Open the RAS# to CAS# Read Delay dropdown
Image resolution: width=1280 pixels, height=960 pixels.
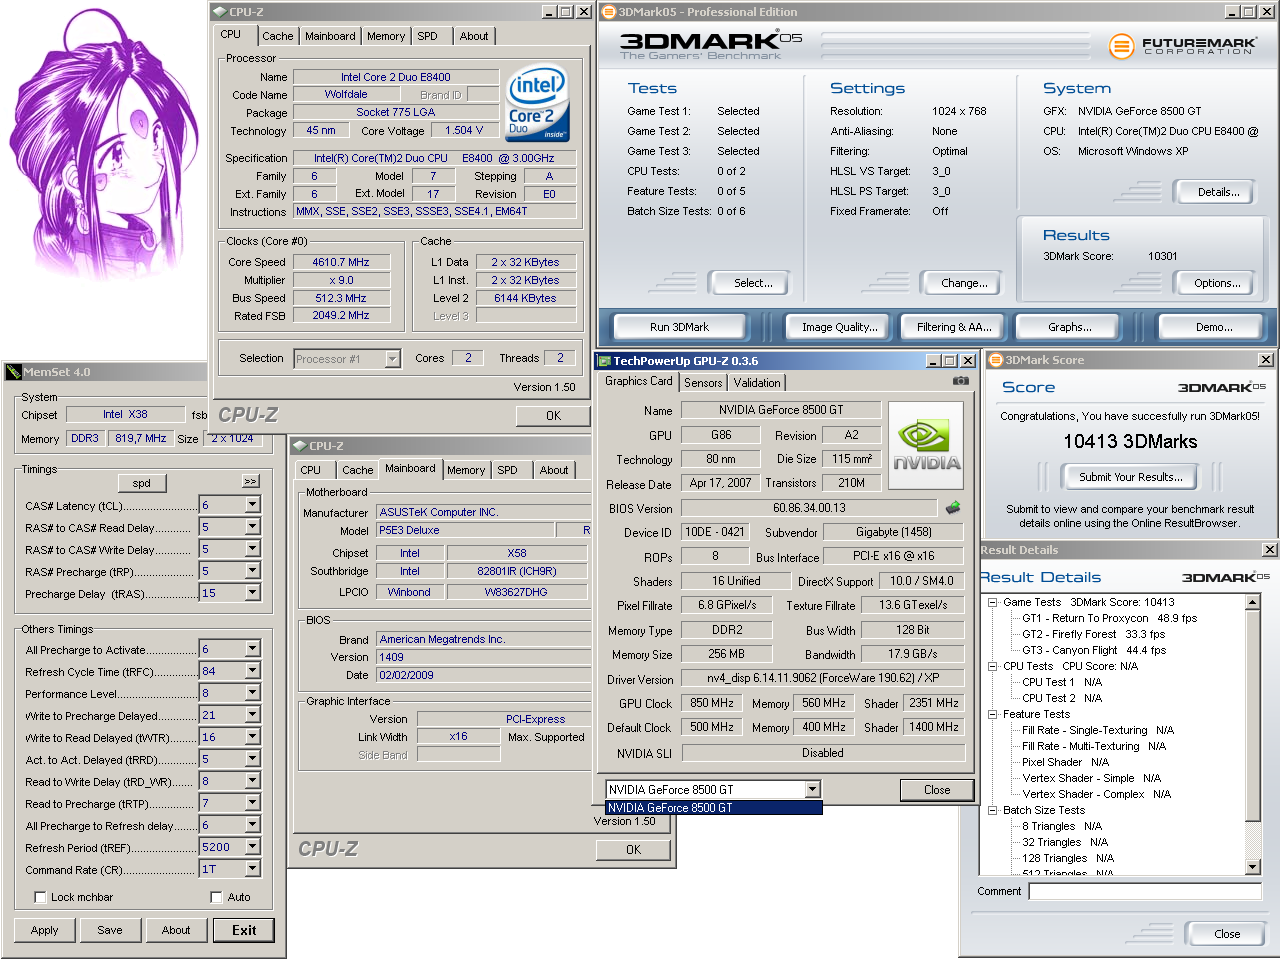tap(252, 527)
